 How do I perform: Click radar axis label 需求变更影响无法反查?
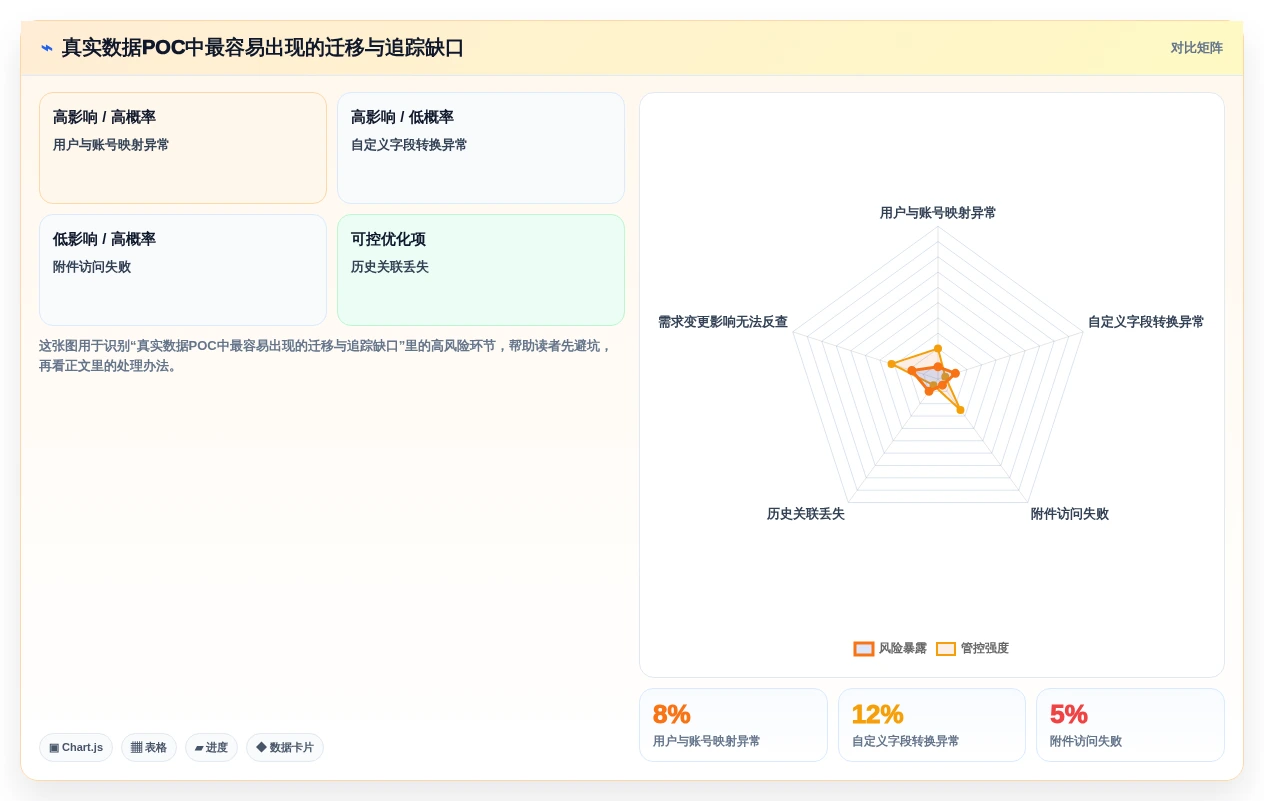pos(723,322)
